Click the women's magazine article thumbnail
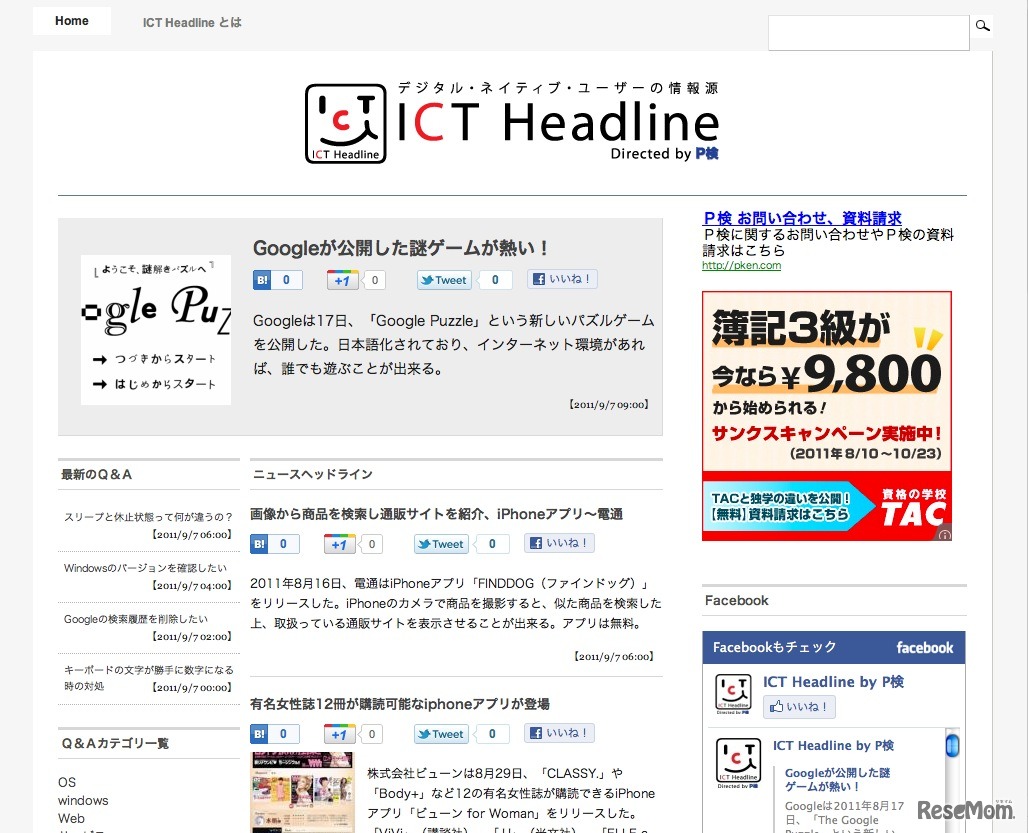The width and height of the screenshot is (1028, 833). [x=303, y=792]
